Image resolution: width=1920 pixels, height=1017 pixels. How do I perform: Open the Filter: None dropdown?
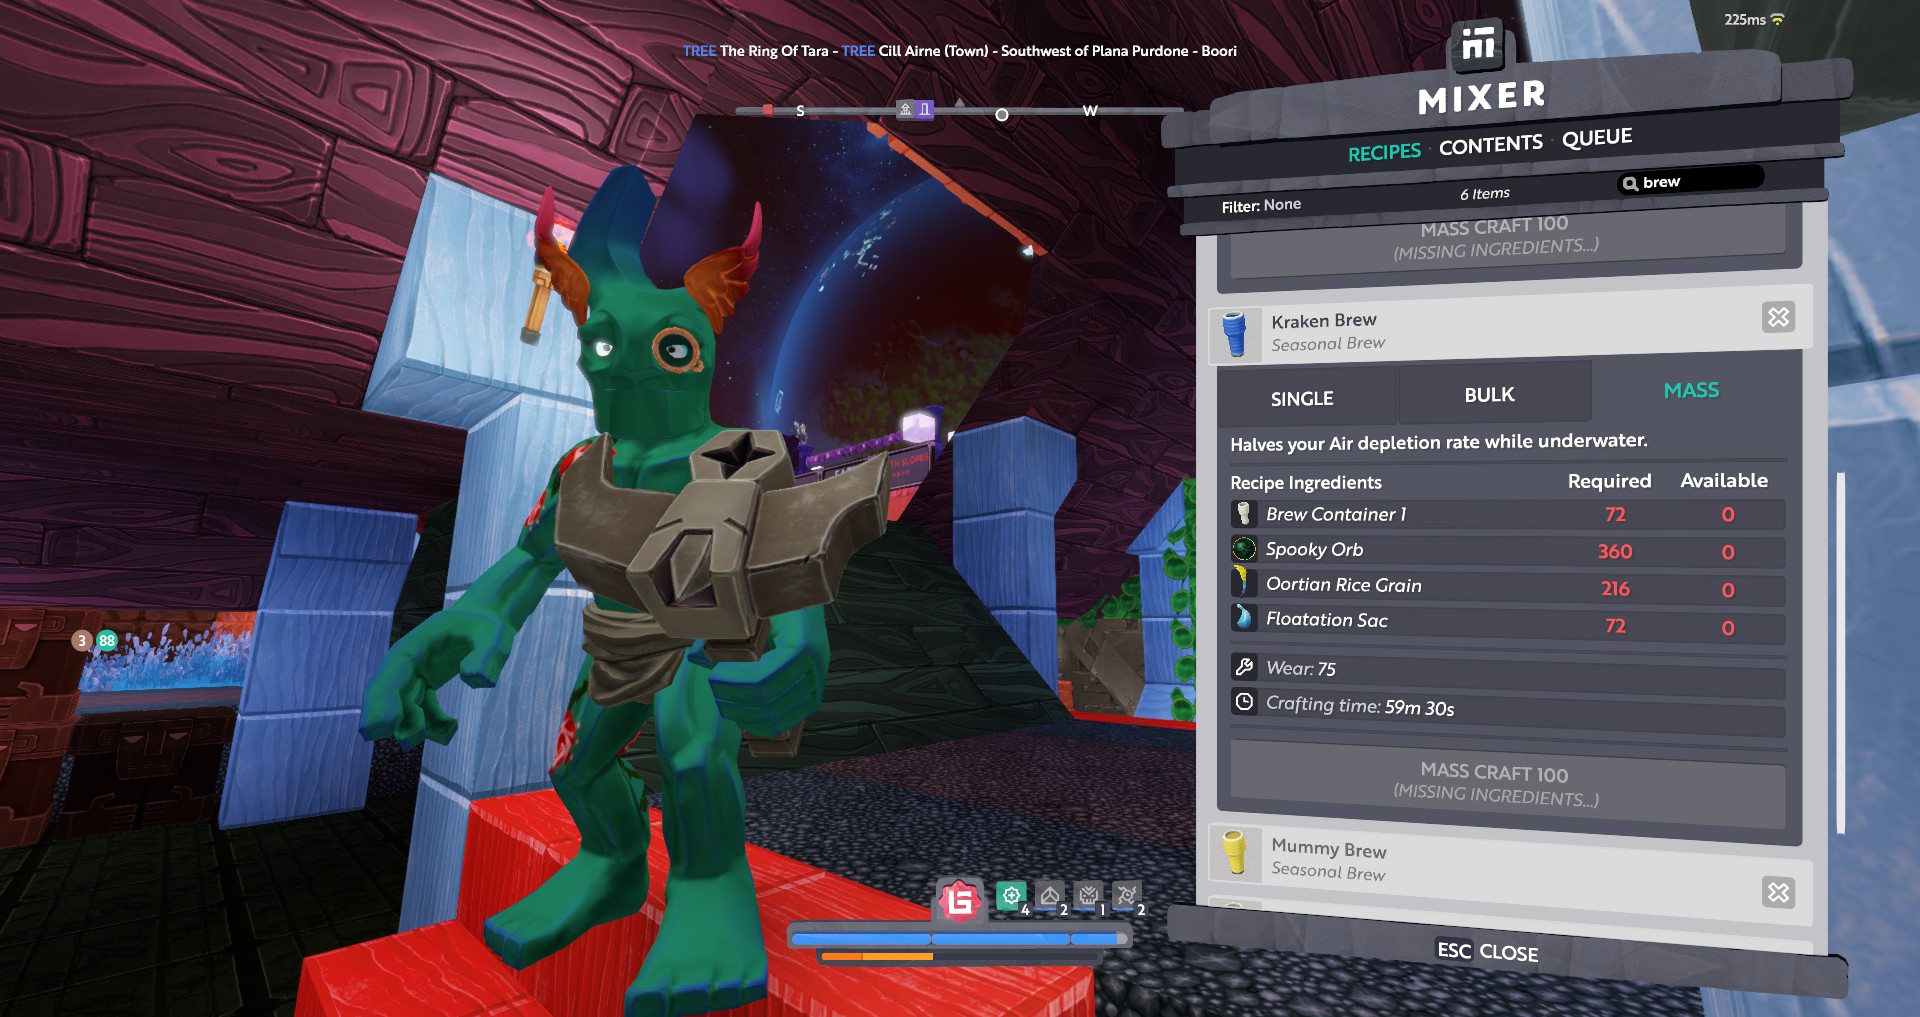click(x=1261, y=205)
